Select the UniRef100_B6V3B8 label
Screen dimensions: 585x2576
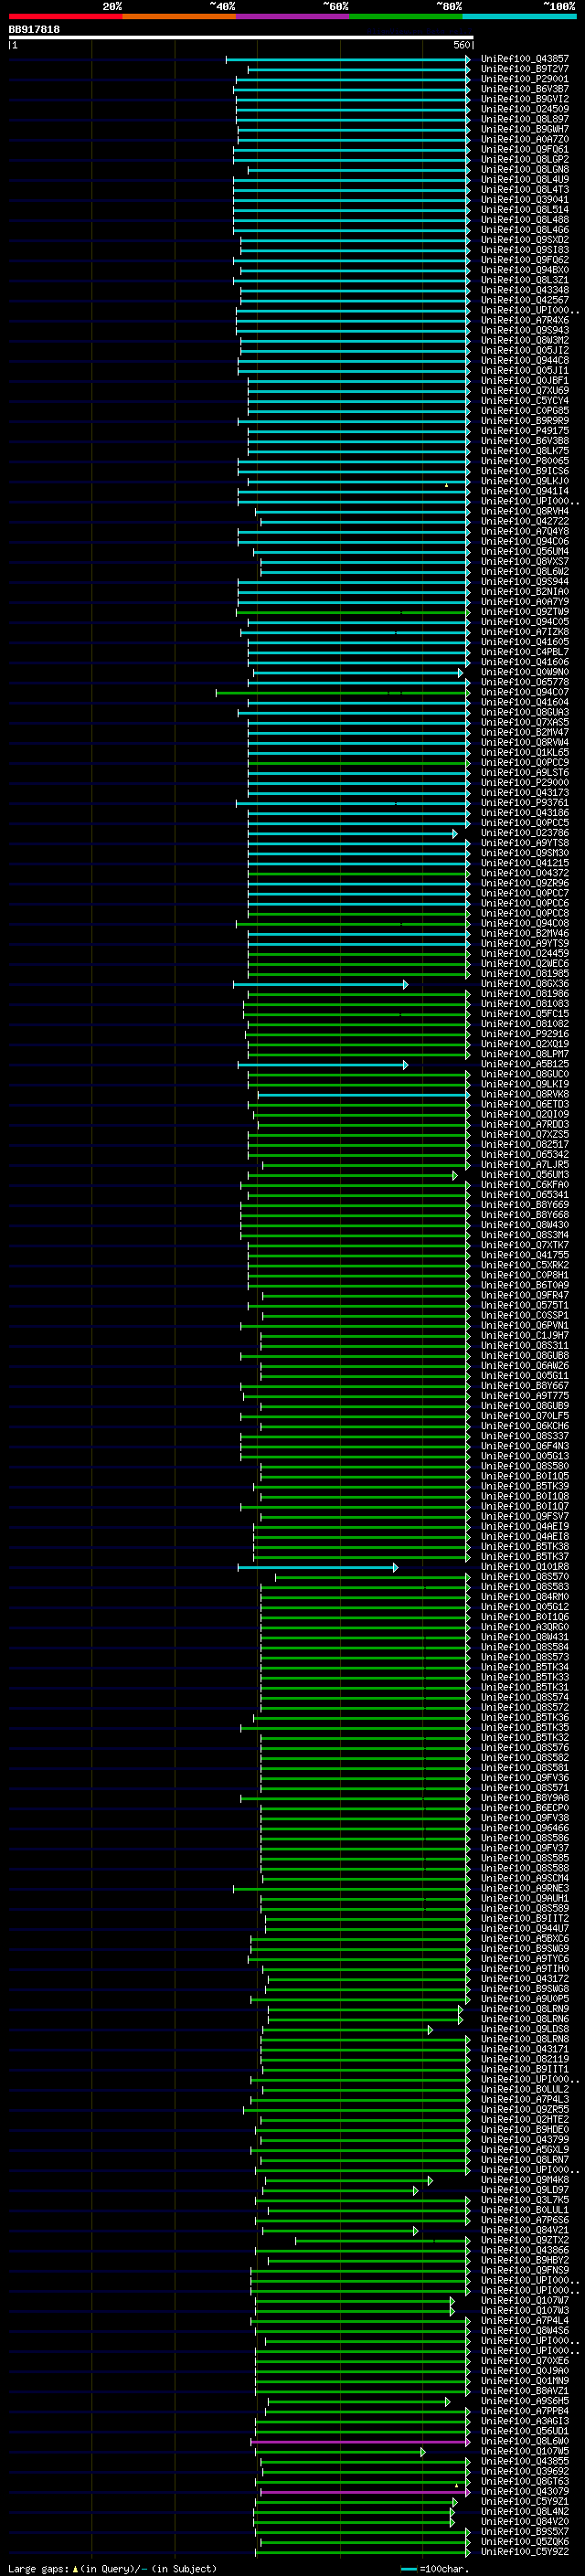(x=524, y=441)
